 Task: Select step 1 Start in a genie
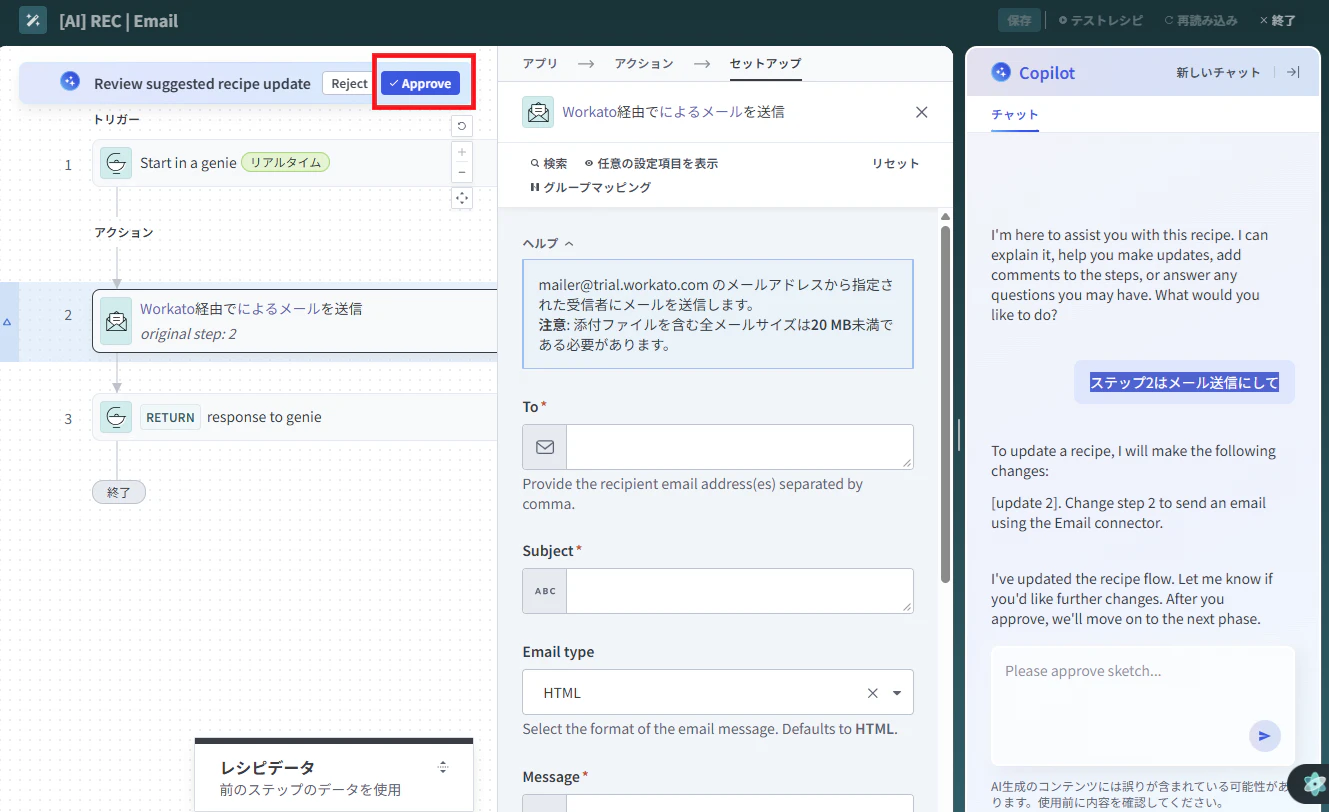click(x=295, y=163)
